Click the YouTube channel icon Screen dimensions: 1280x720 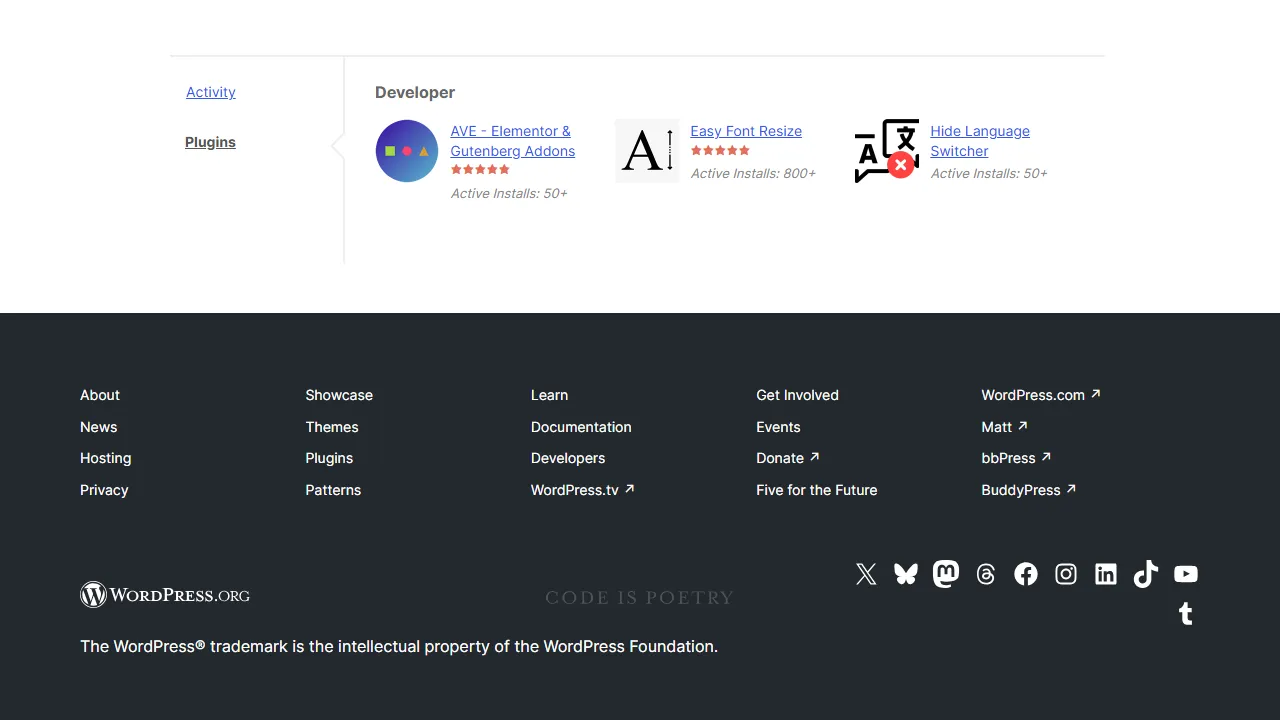tap(1186, 574)
